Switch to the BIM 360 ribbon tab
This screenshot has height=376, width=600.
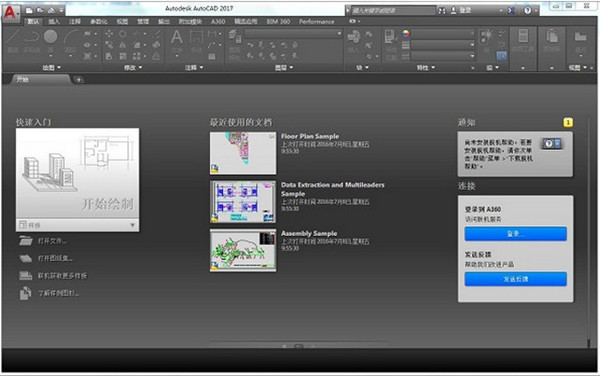[x=278, y=21]
